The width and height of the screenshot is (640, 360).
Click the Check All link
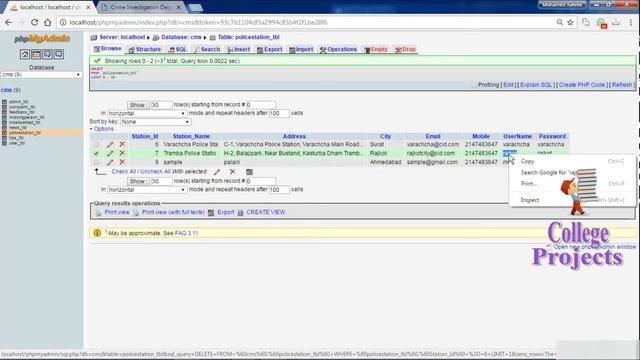click(124, 172)
